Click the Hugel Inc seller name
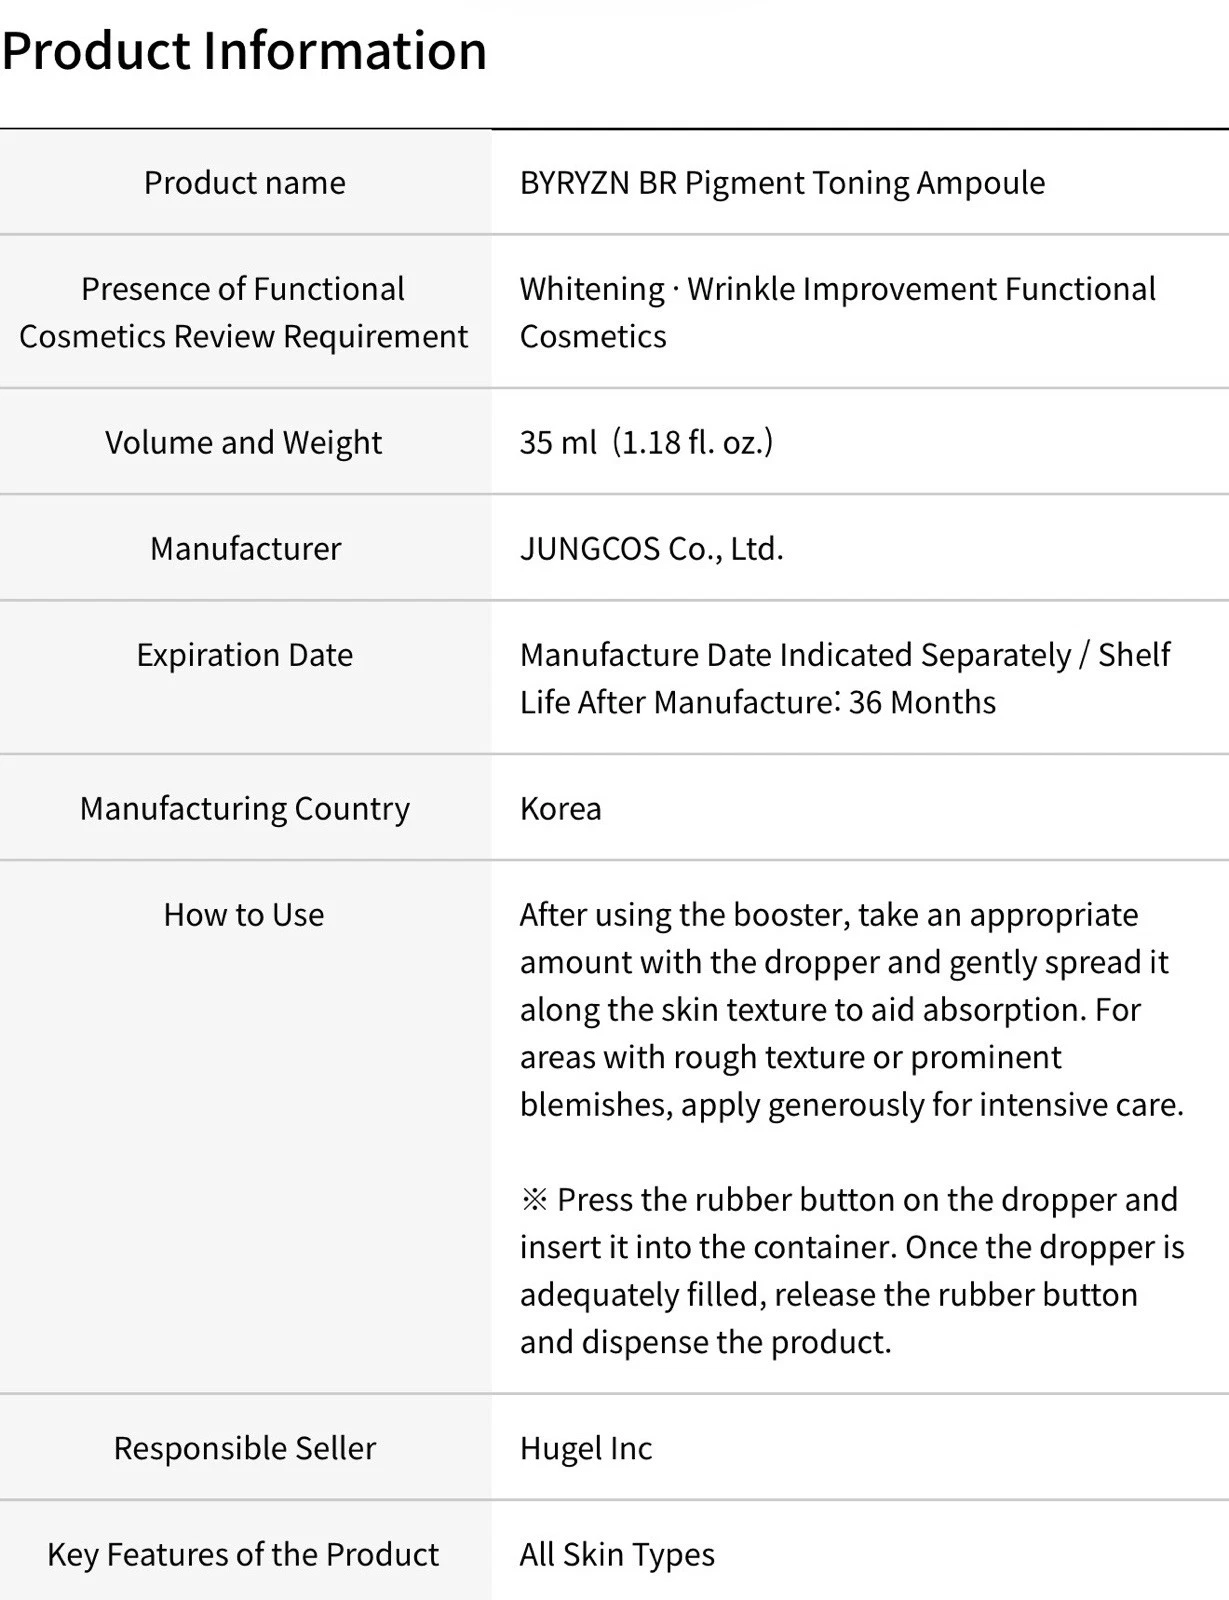Image resolution: width=1229 pixels, height=1600 pixels. [586, 1448]
